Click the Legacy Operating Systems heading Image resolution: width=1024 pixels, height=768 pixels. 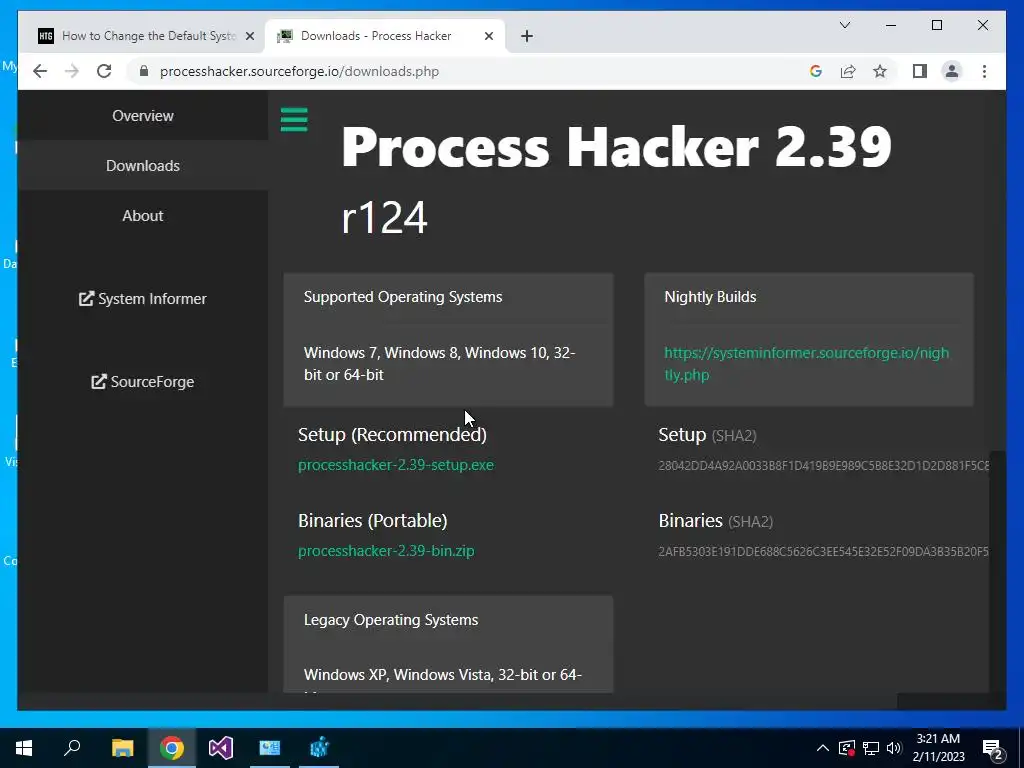tap(391, 620)
